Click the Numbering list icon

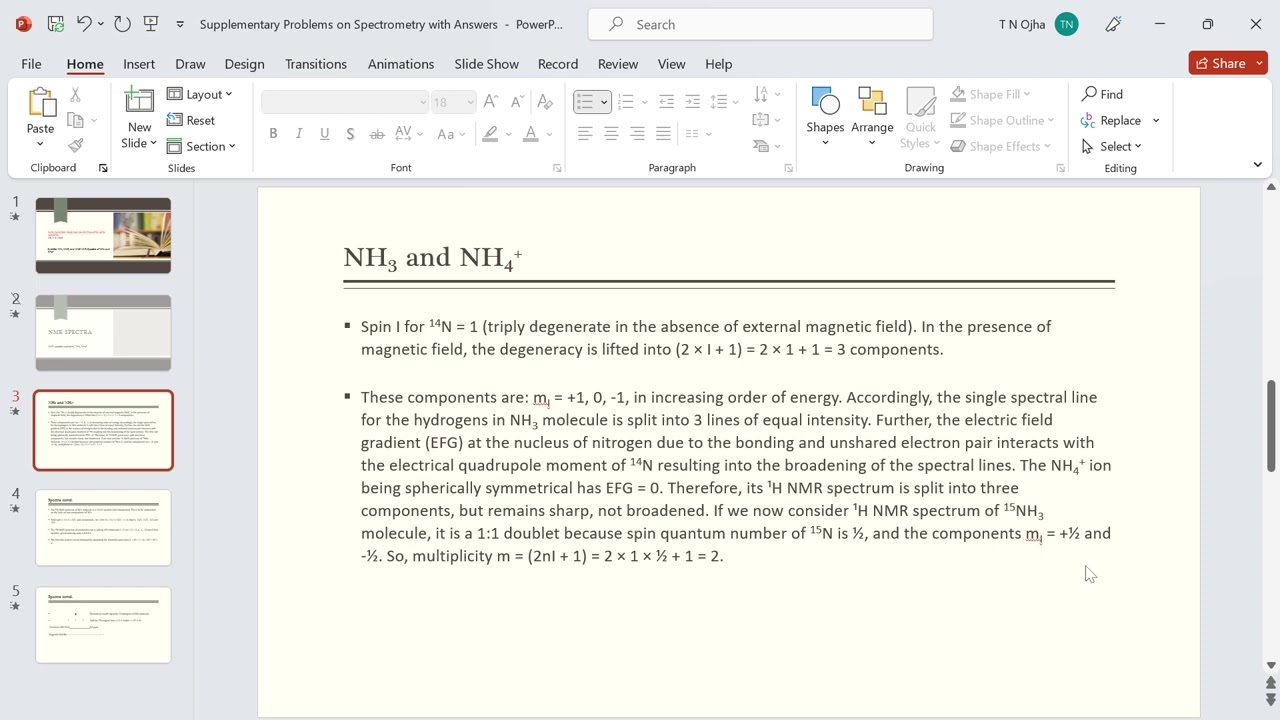tap(626, 102)
